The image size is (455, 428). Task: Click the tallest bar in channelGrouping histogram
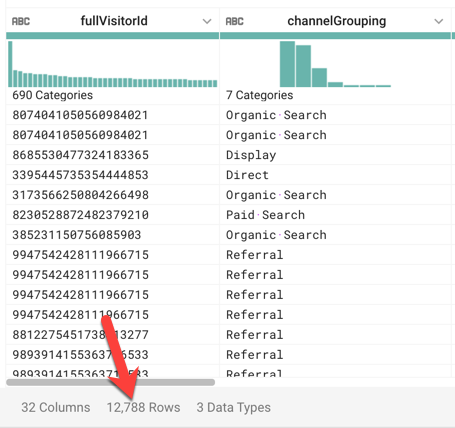(x=287, y=64)
